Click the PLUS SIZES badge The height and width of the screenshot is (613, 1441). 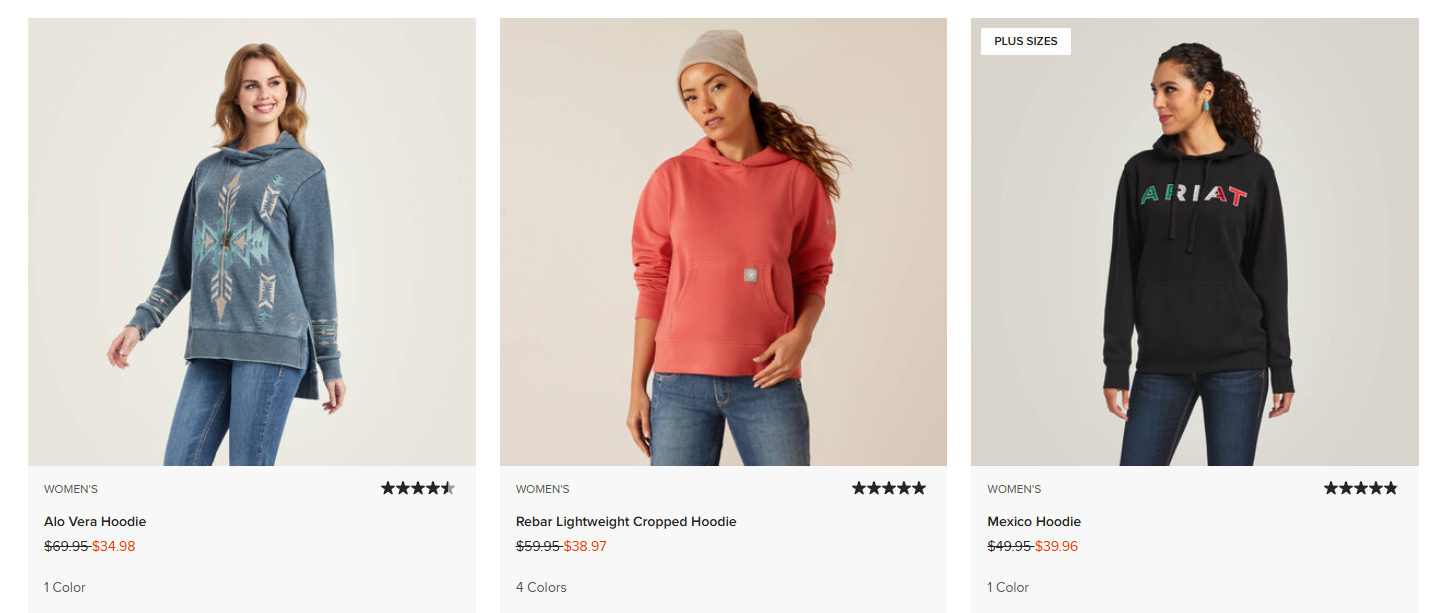click(1025, 41)
